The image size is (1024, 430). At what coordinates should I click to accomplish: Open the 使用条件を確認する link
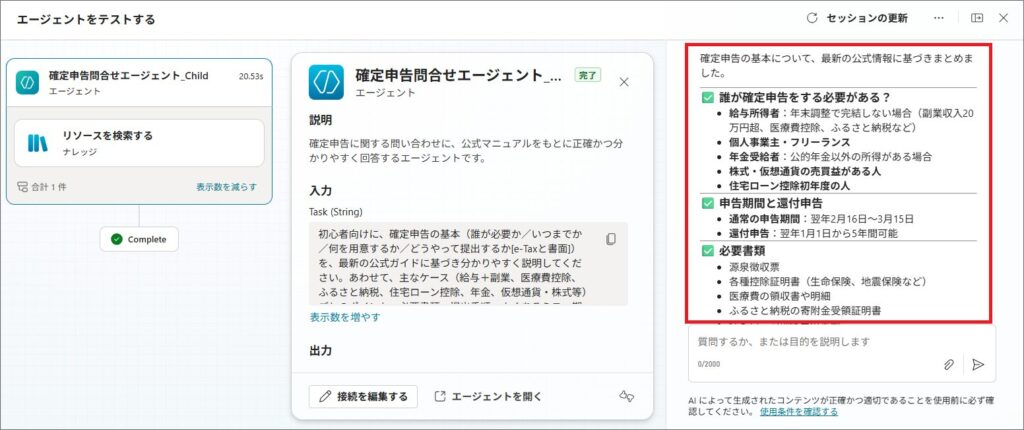(x=798, y=411)
